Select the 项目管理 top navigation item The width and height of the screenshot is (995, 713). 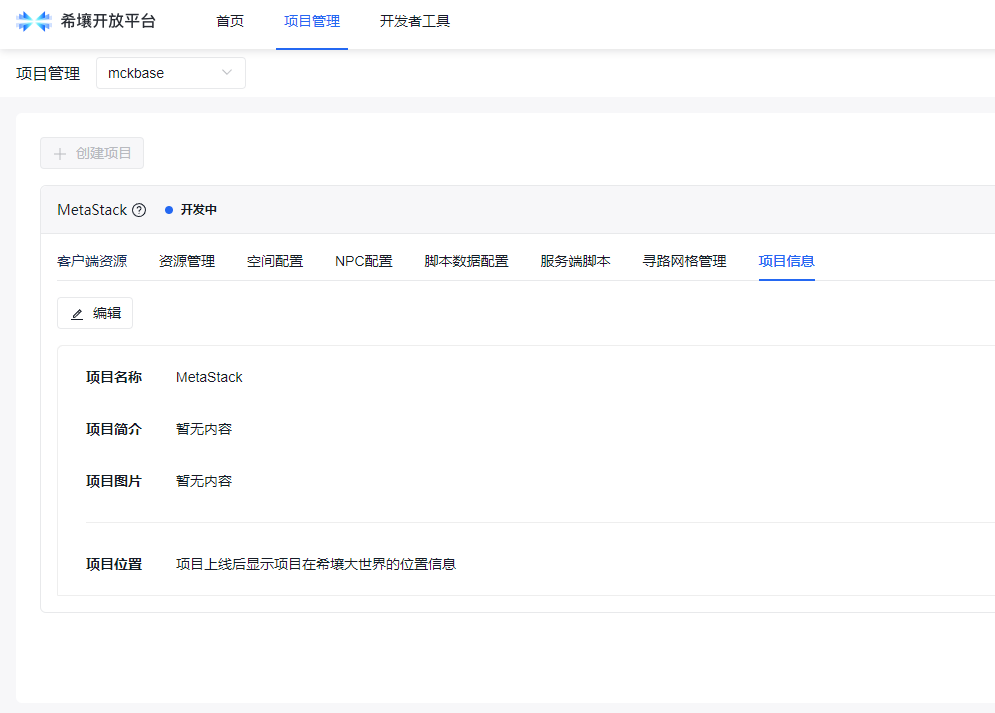coord(312,21)
